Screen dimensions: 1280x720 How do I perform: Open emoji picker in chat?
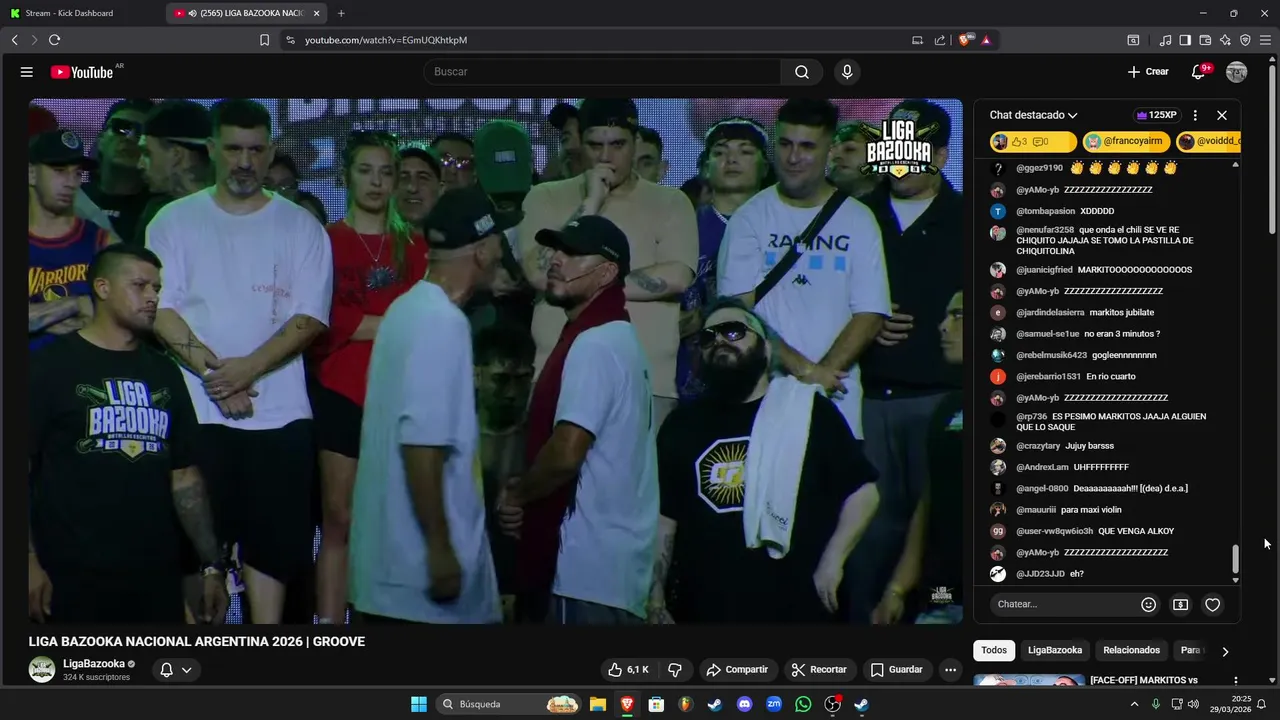click(1148, 604)
